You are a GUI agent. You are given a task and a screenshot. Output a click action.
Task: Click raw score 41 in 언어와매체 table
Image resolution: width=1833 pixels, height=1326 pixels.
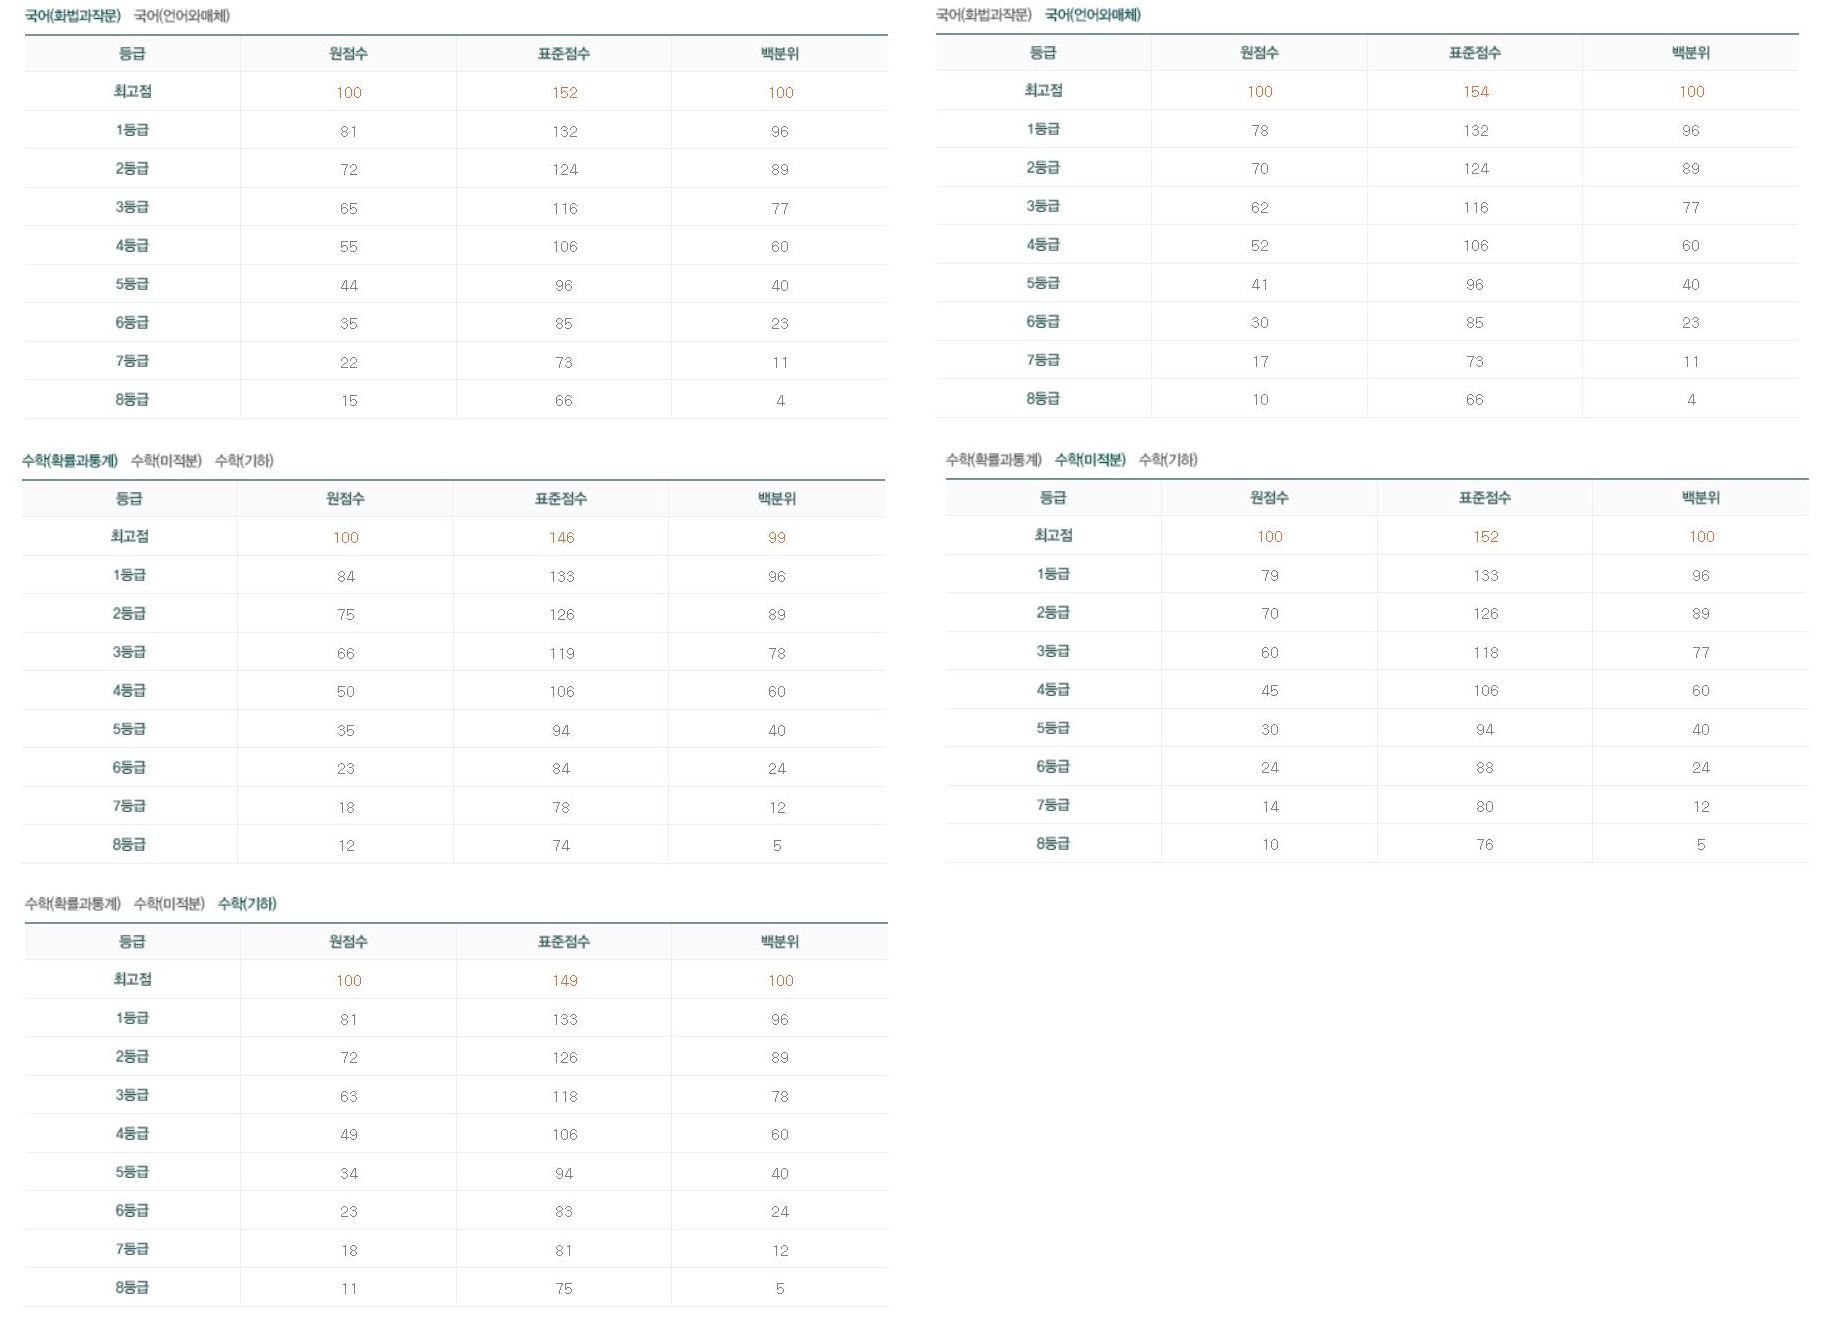click(1259, 285)
